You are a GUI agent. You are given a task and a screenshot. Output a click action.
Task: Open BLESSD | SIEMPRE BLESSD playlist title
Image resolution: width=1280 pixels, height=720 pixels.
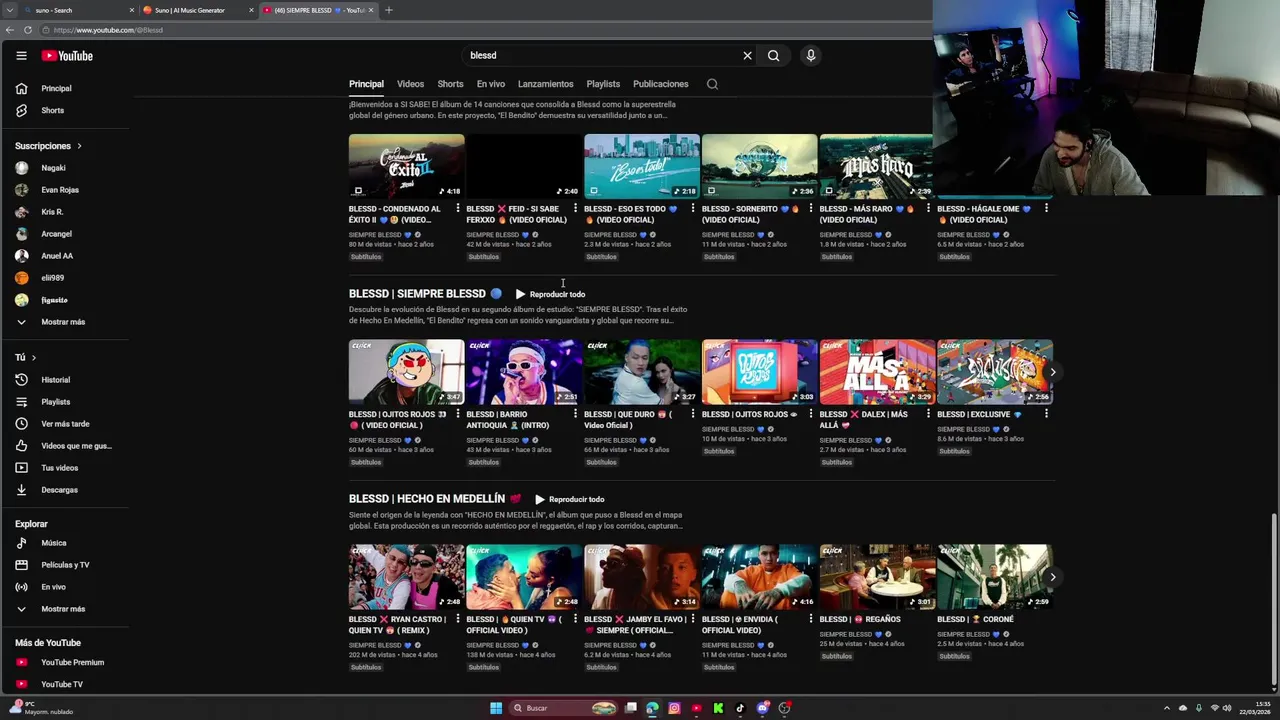425,294
